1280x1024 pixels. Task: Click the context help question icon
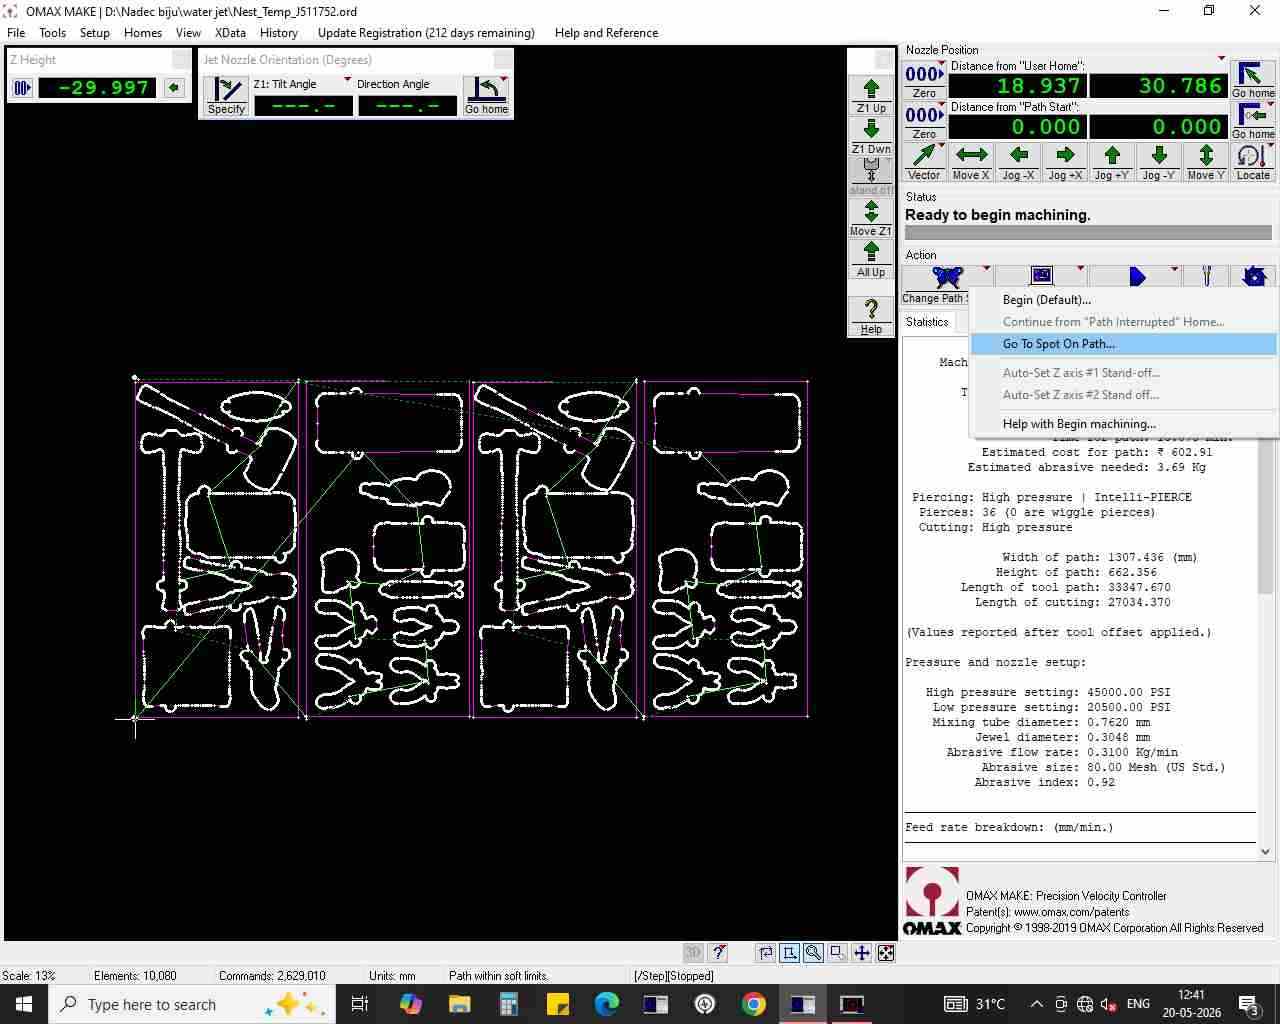[717, 953]
